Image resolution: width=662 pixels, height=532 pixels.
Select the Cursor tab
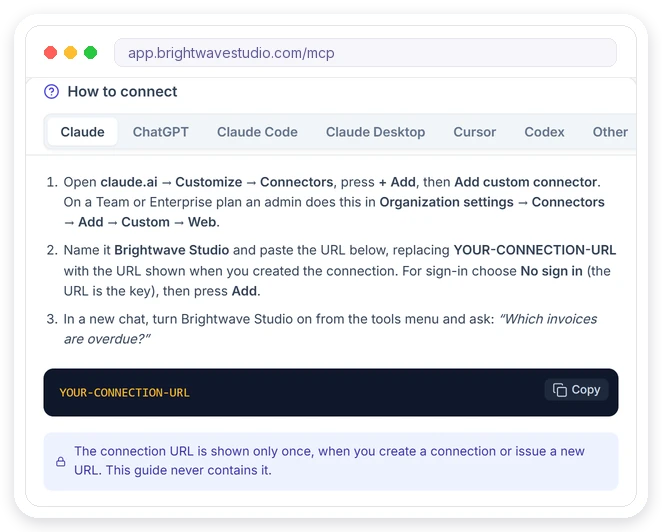click(x=475, y=132)
